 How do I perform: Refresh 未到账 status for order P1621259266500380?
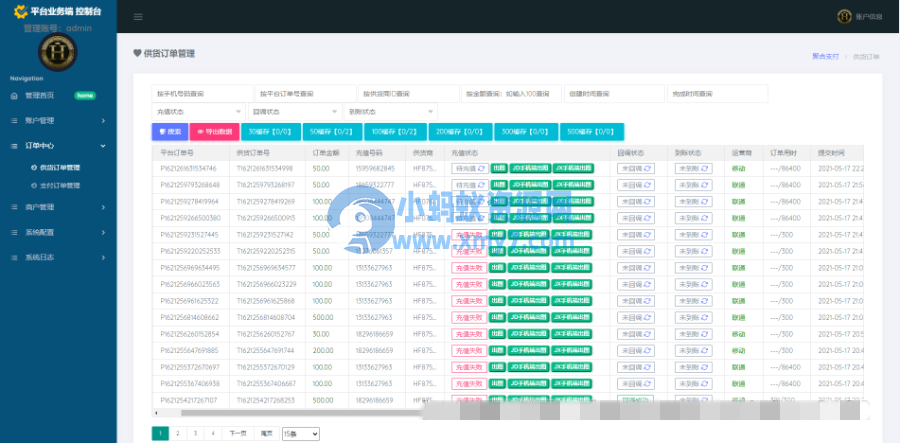point(704,218)
